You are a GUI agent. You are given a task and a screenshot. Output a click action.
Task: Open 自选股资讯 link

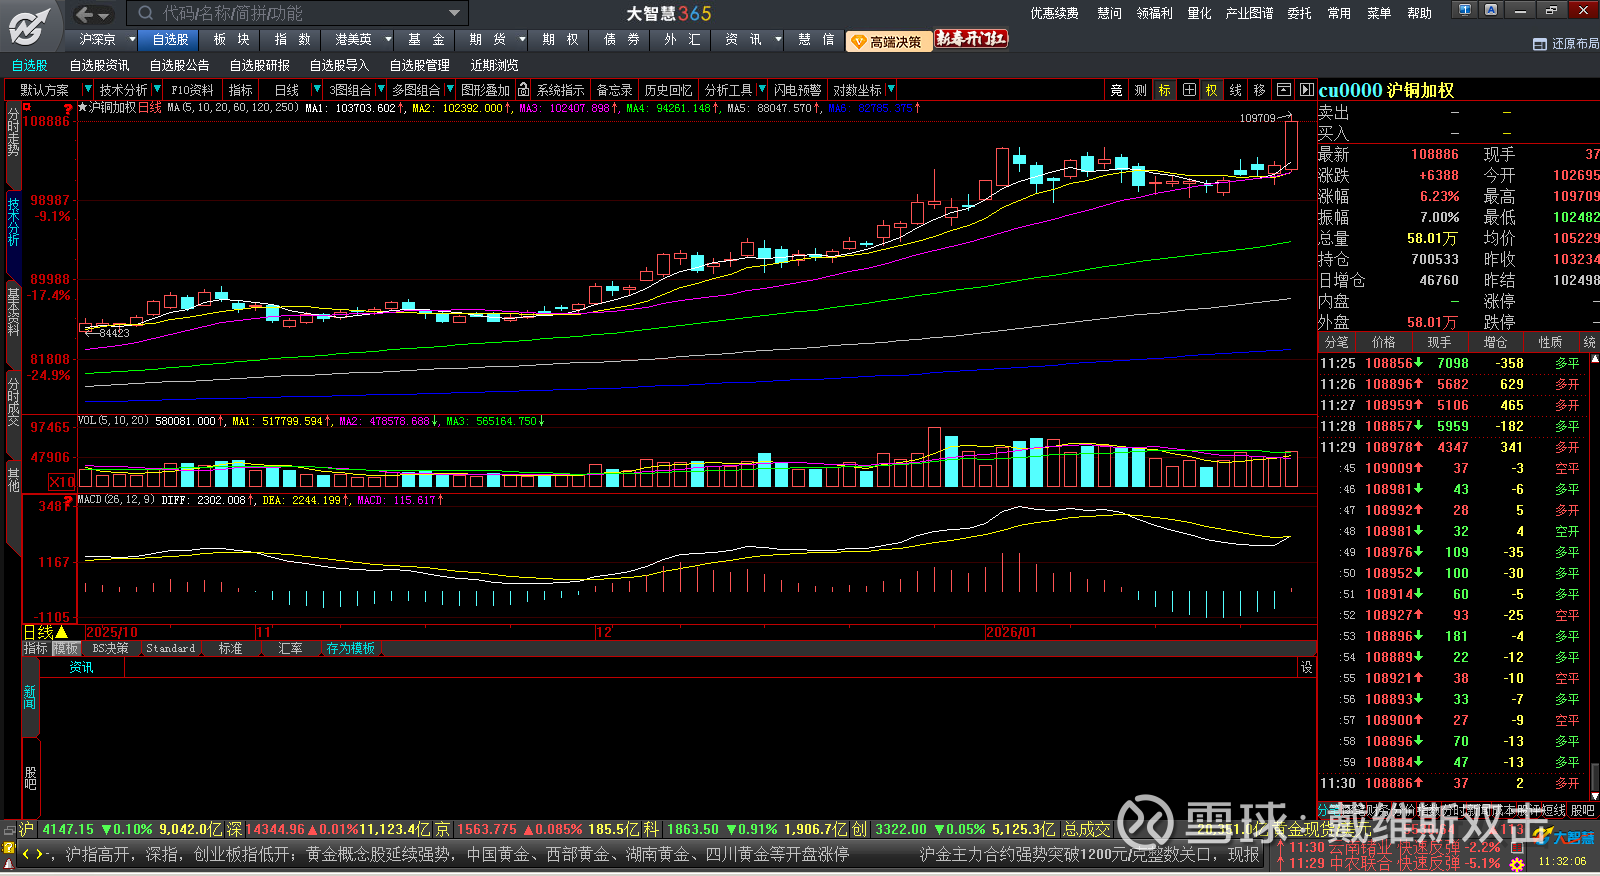(x=100, y=66)
